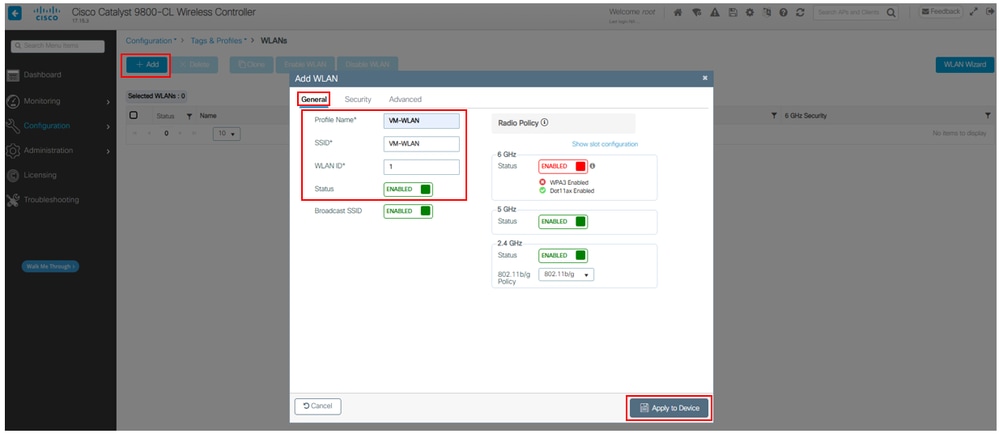This screenshot has width=999, height=434.
Task: Click the refresh arrows icon in the top toolbar
Action: (x=800, y=12)
